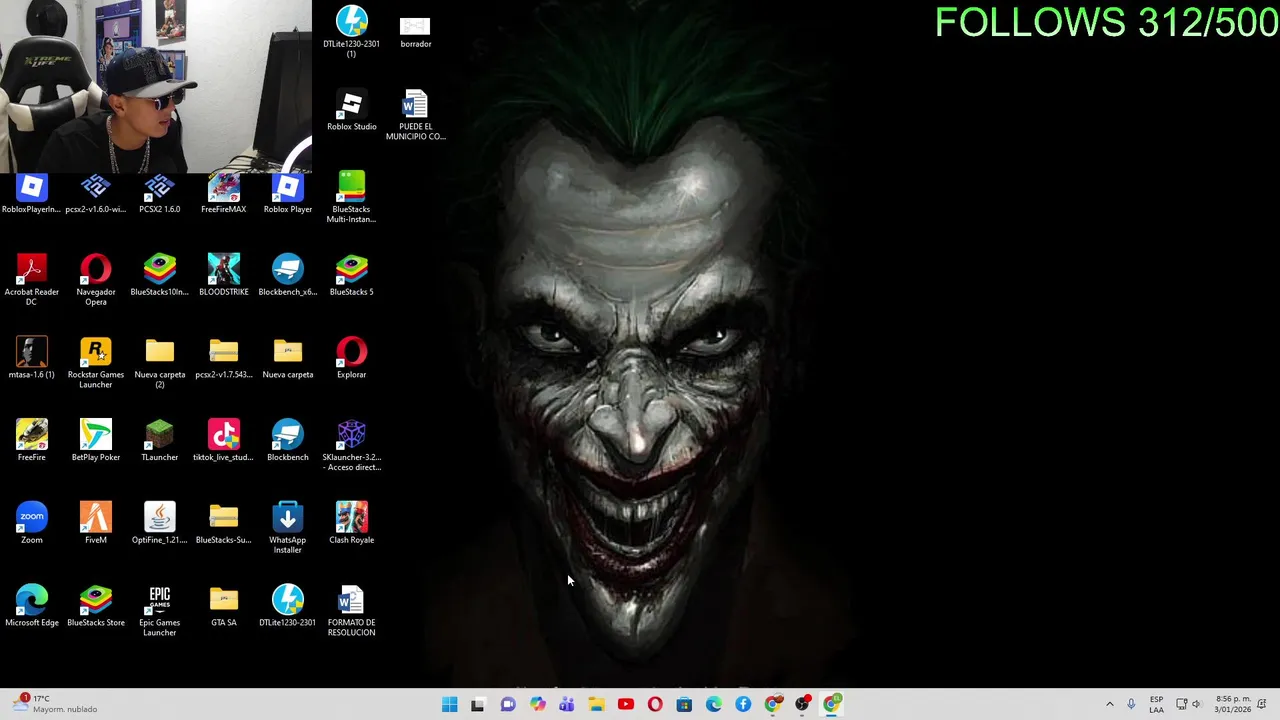
Task: Launch the BLOODSTRIKE game shortcut
Action: pos(224,275)
